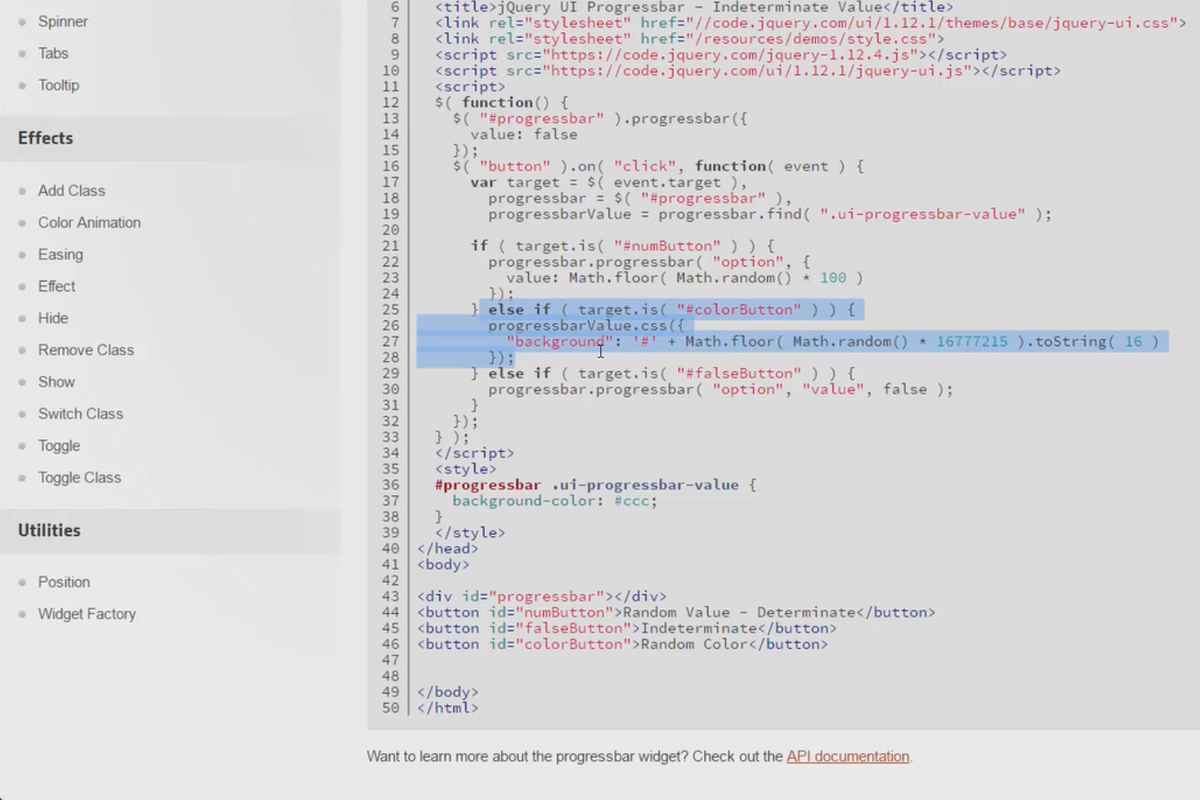Image resolution: width=1200 pixels, height=800 pixels.
Task: Click the Effects section heading
Action: pyautogui.click(x=45, y=138)
